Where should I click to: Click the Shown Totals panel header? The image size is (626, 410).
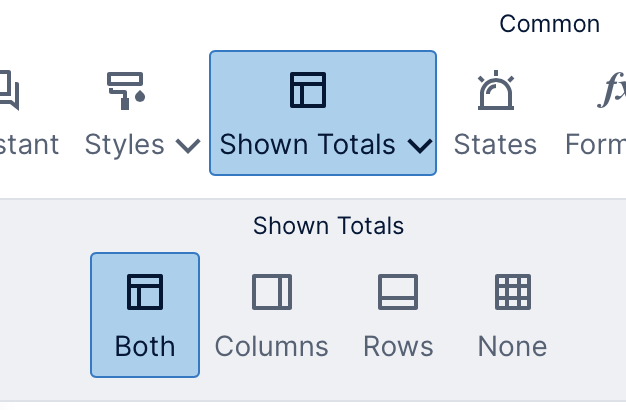pos(329,226)
